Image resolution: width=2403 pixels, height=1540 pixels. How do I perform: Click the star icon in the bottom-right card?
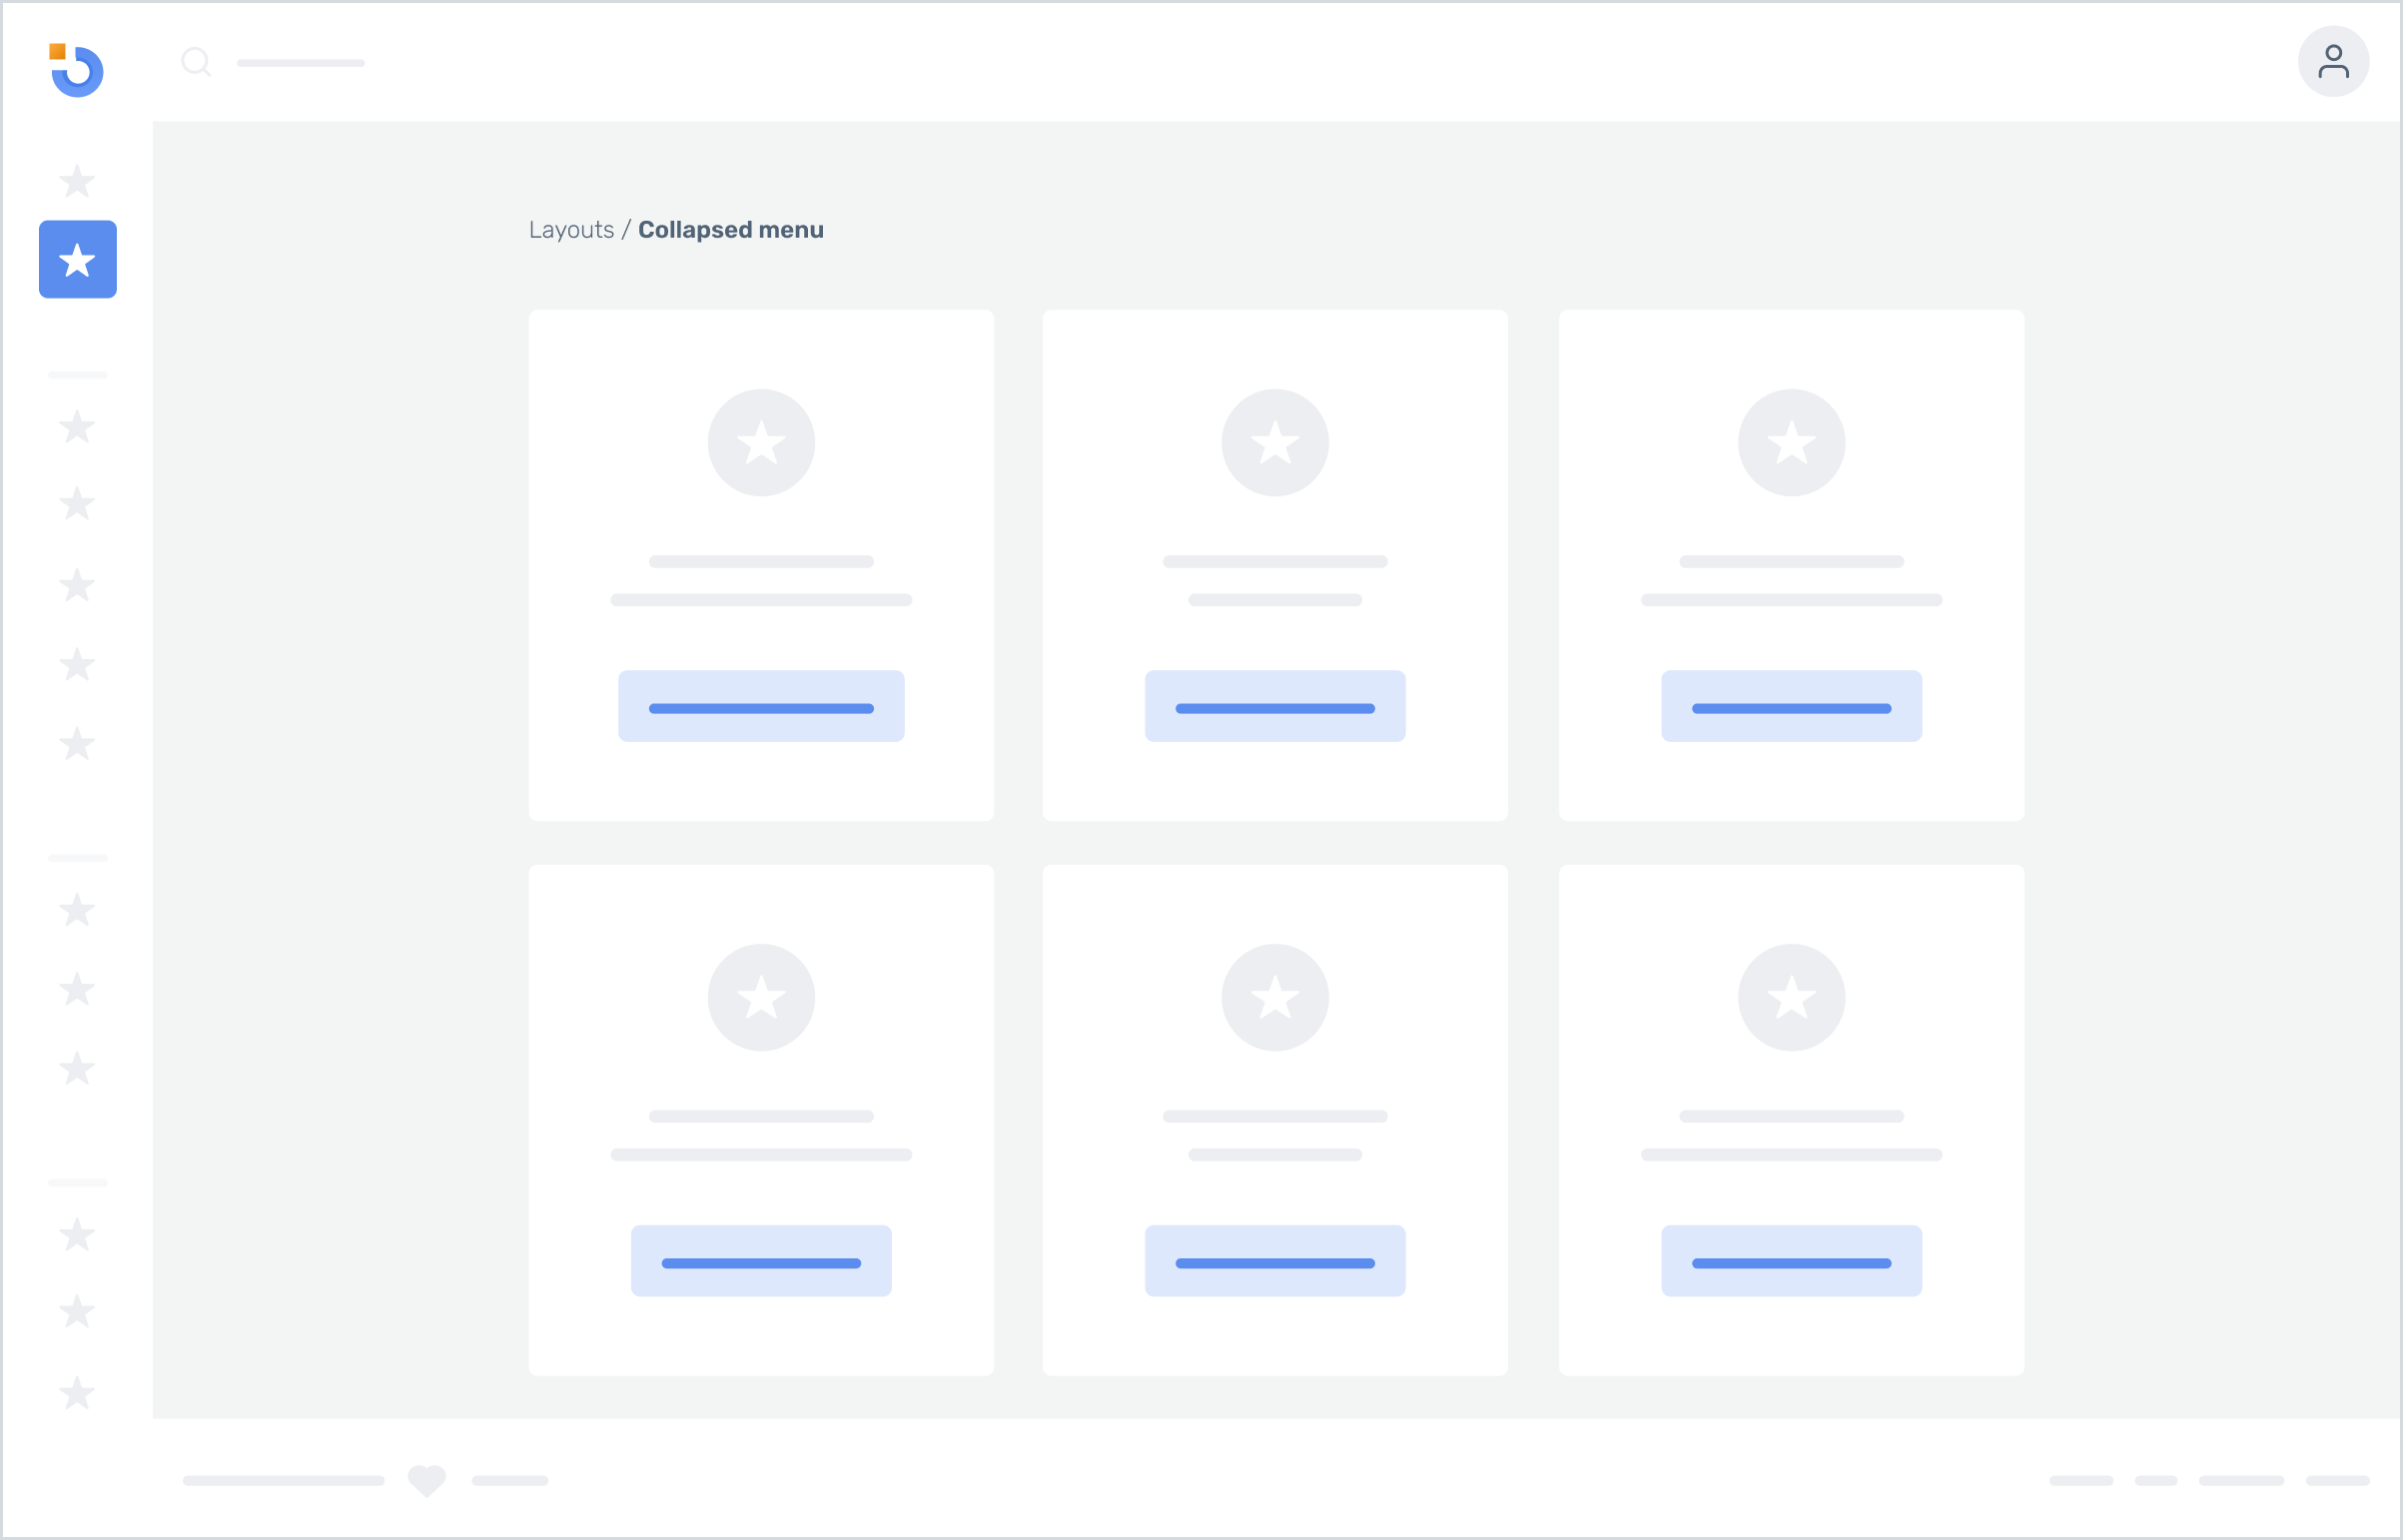click(1791, 996)
